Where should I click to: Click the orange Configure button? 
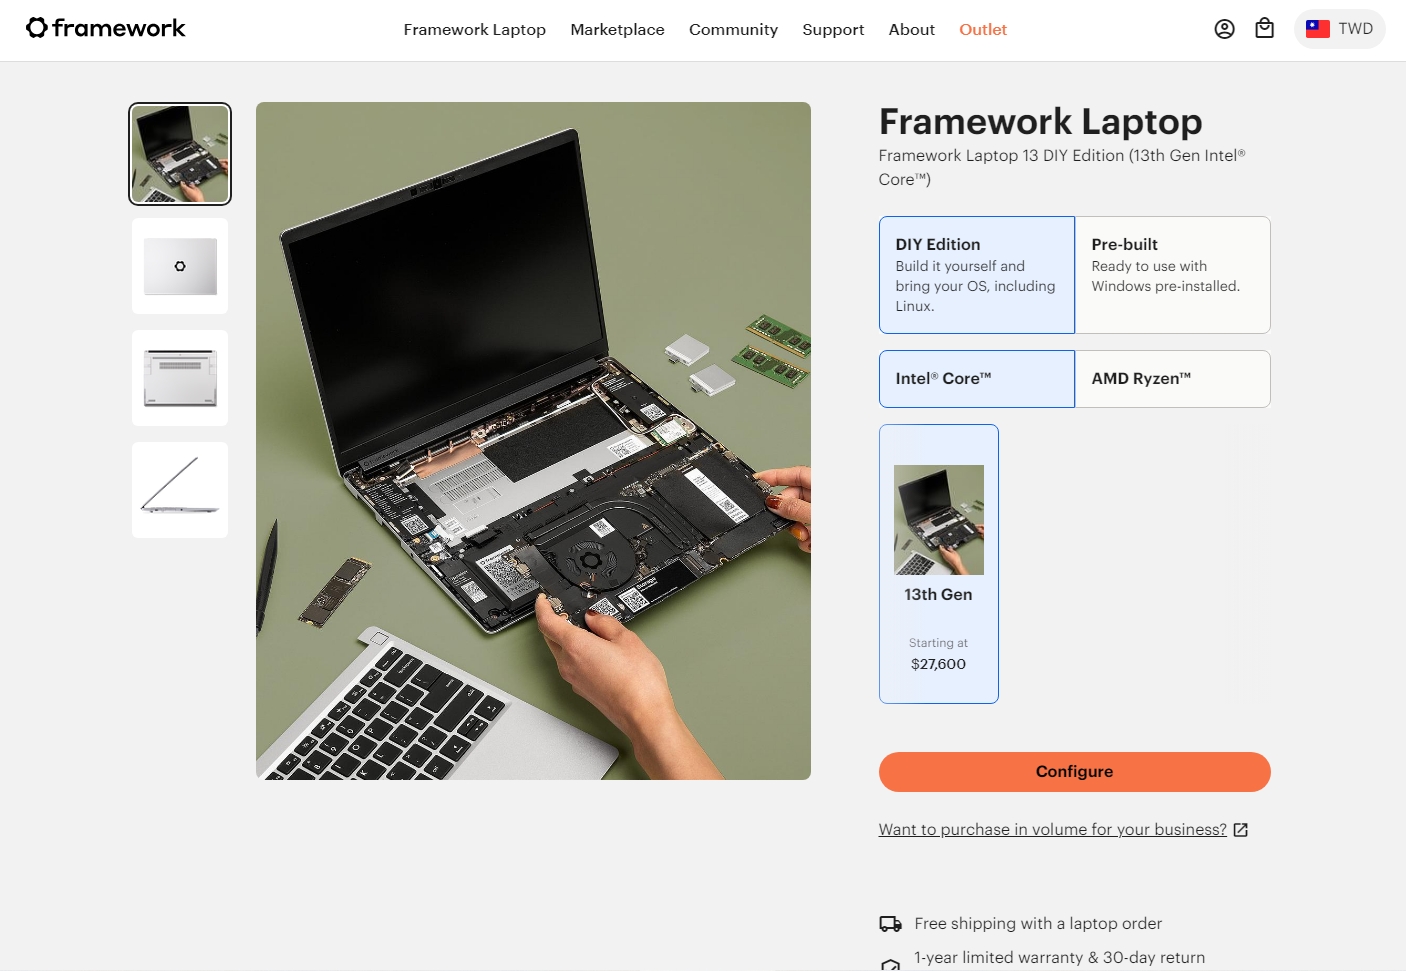pos(1074,772)
